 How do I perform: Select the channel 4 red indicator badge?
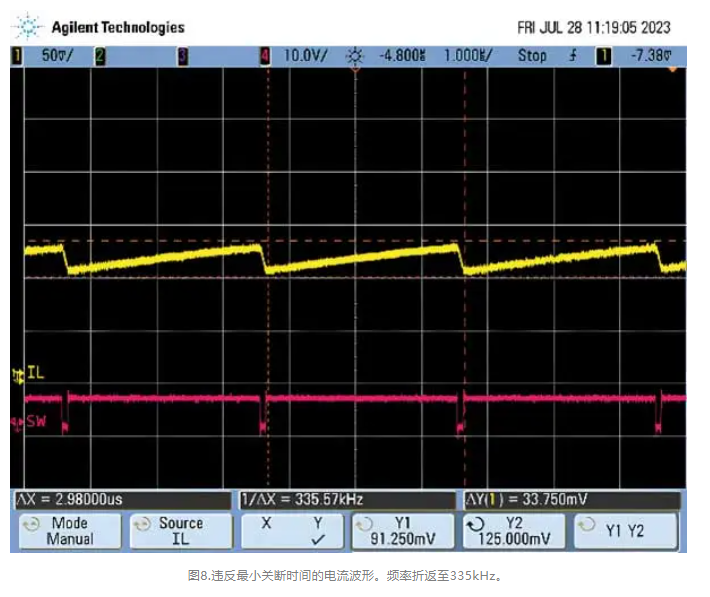[x=265, y=56]
